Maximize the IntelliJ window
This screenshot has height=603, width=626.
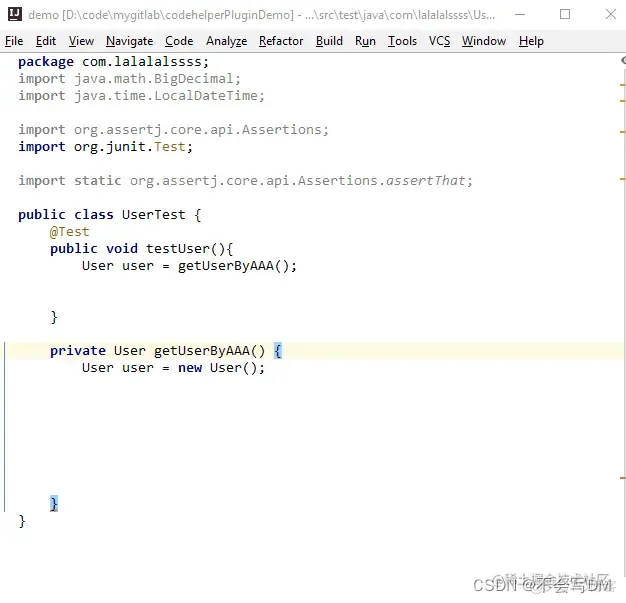coord(565,15)
